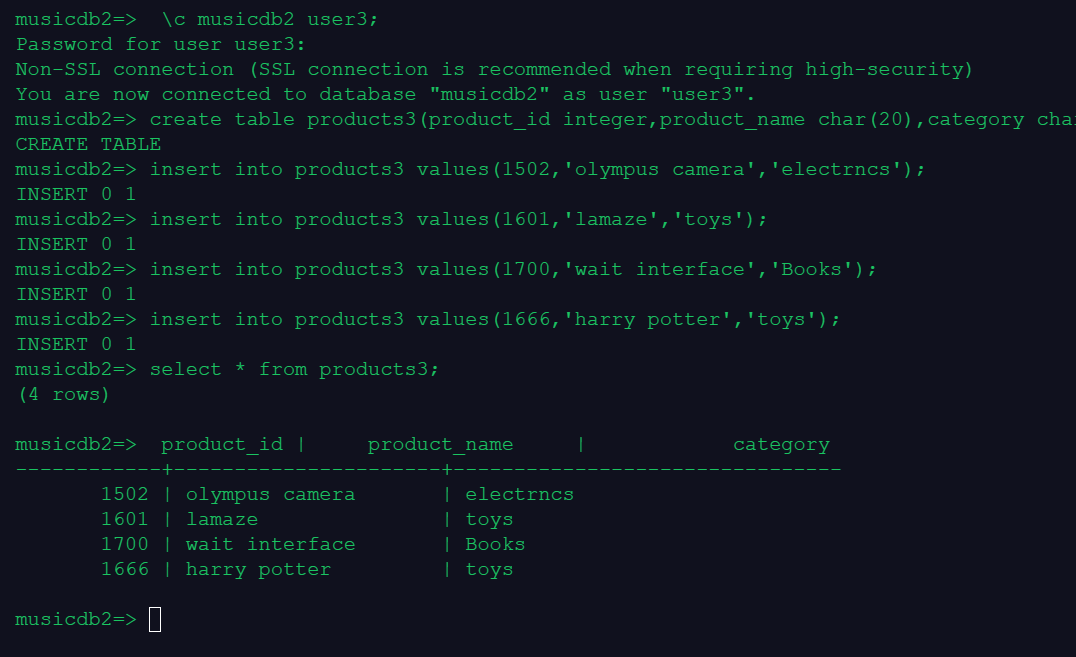Click the "\c musicdb2 user3;" command
This screenshot has width=1076, height=657.
(270, 19)
